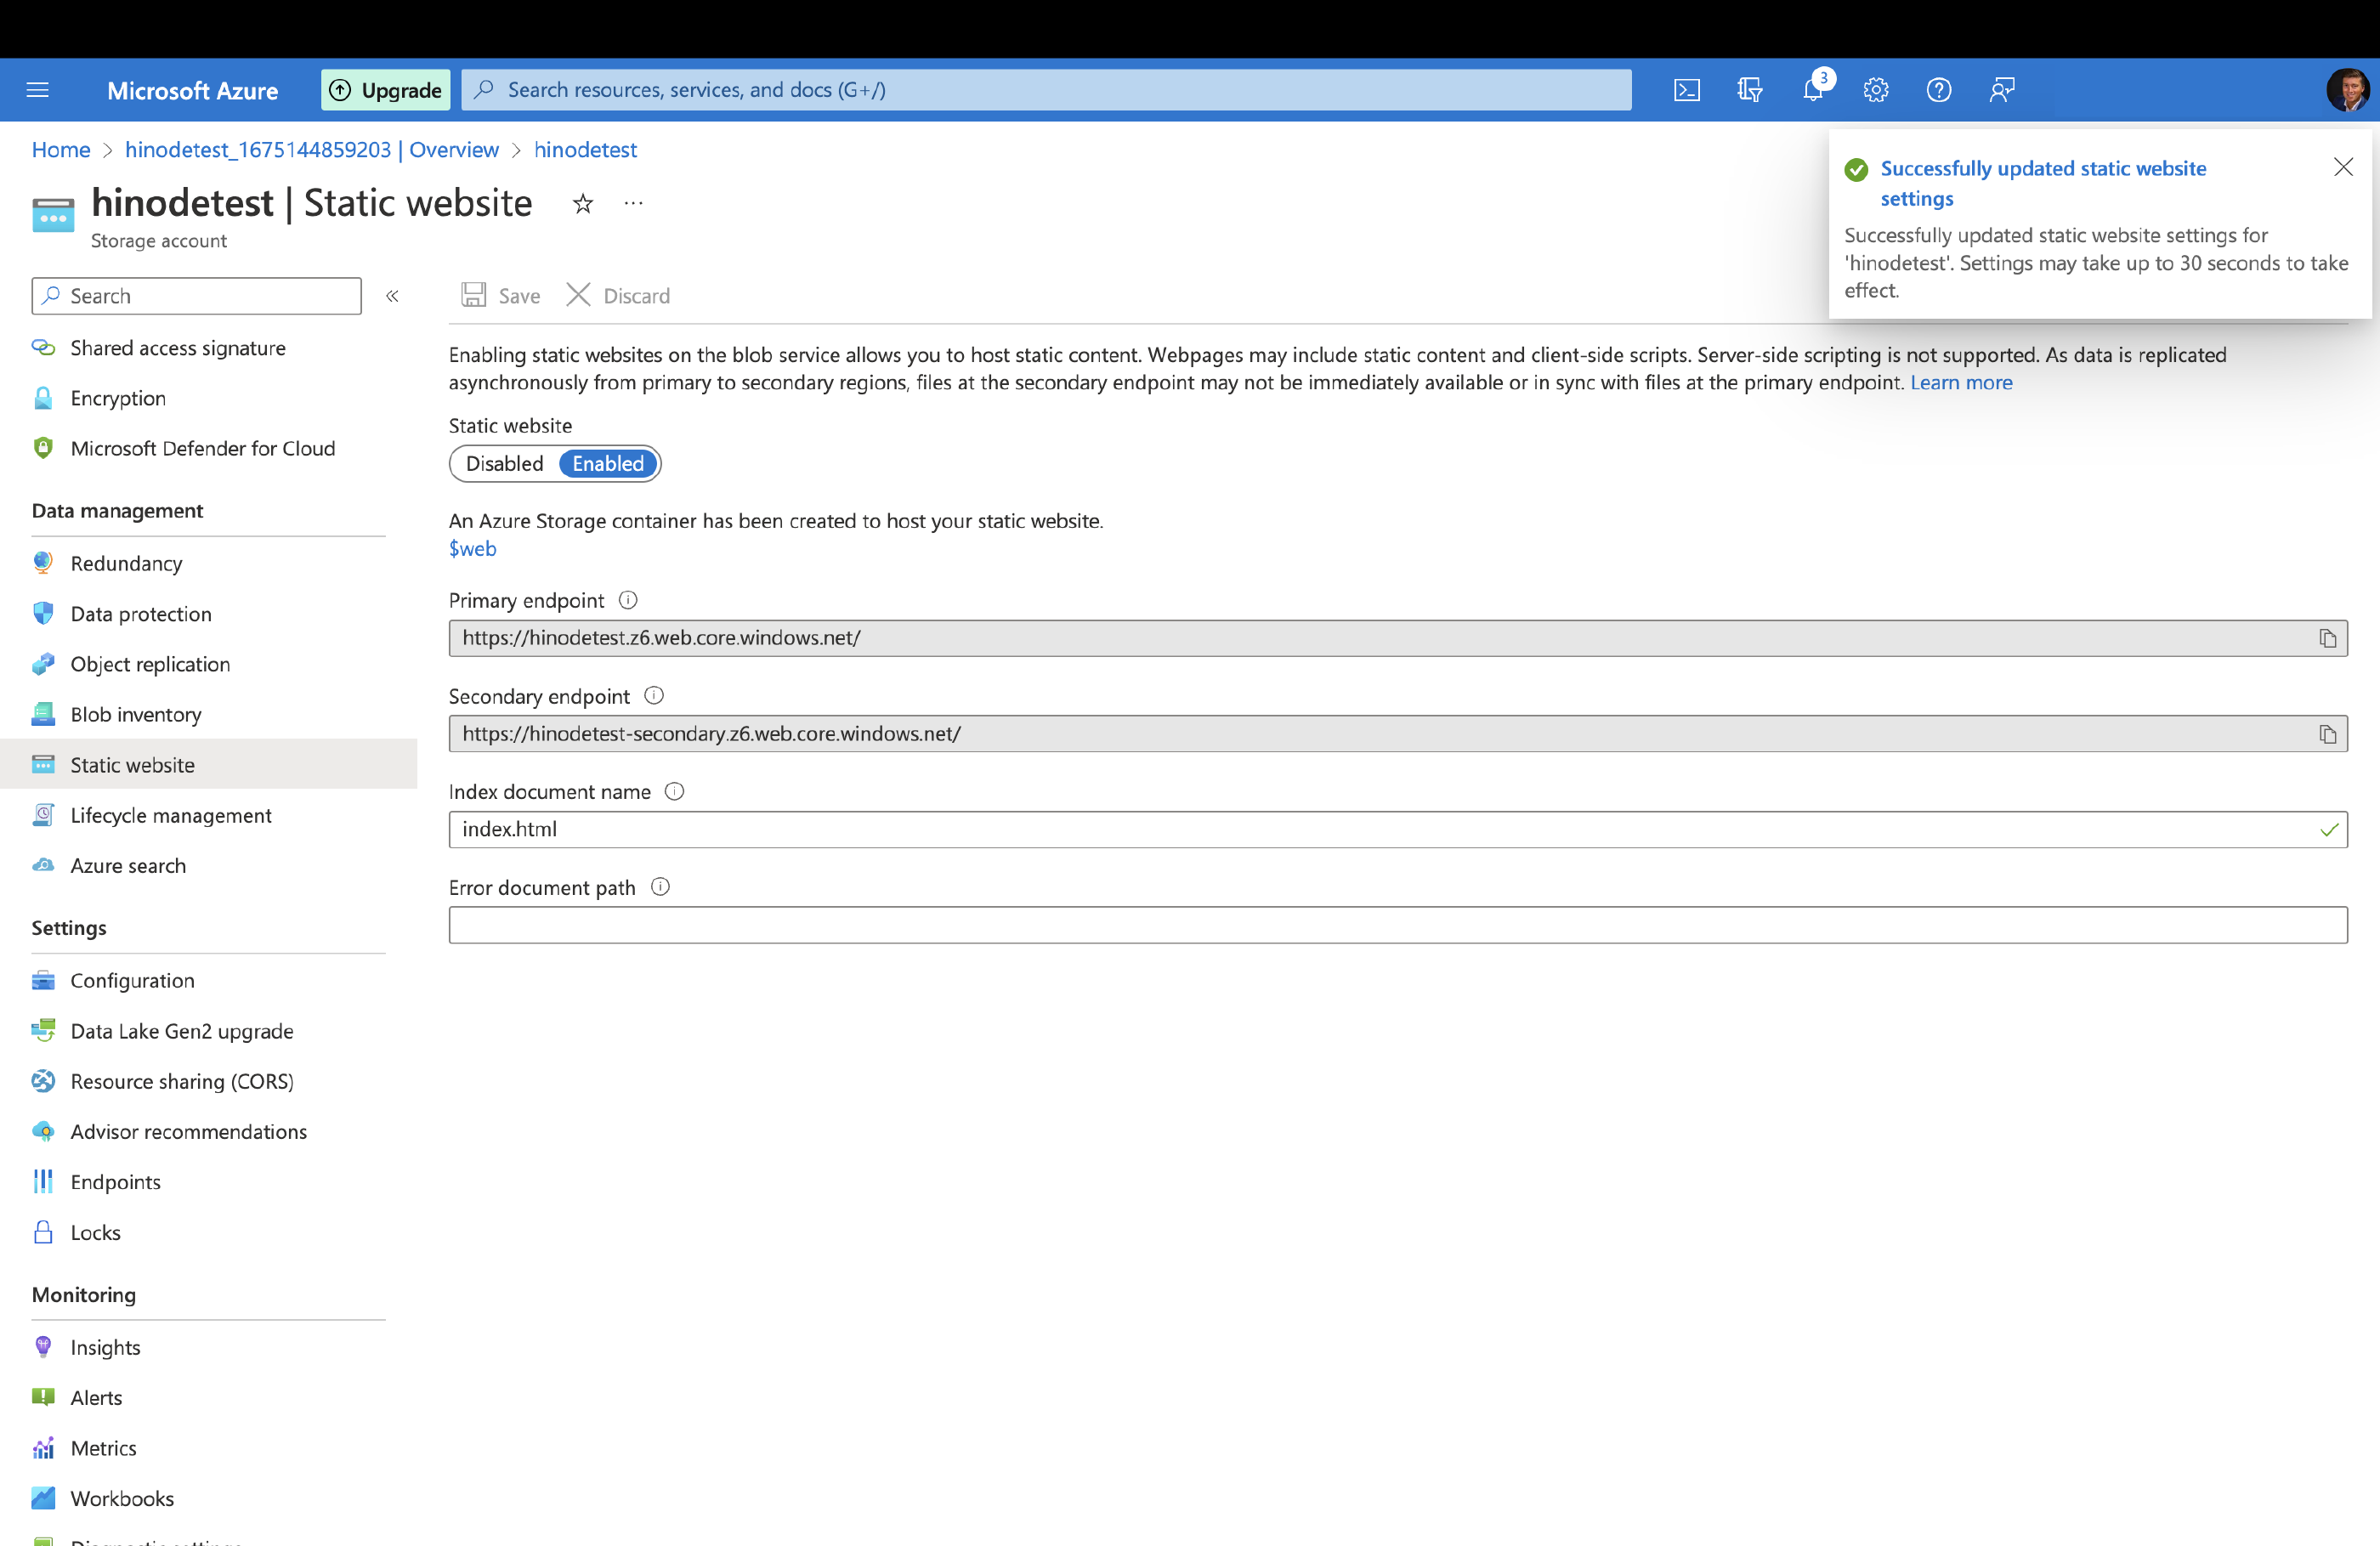This screenshot has width=2380, height=1546.
Task: Open the feedback icon in header
Action: tap(2001, 90)
